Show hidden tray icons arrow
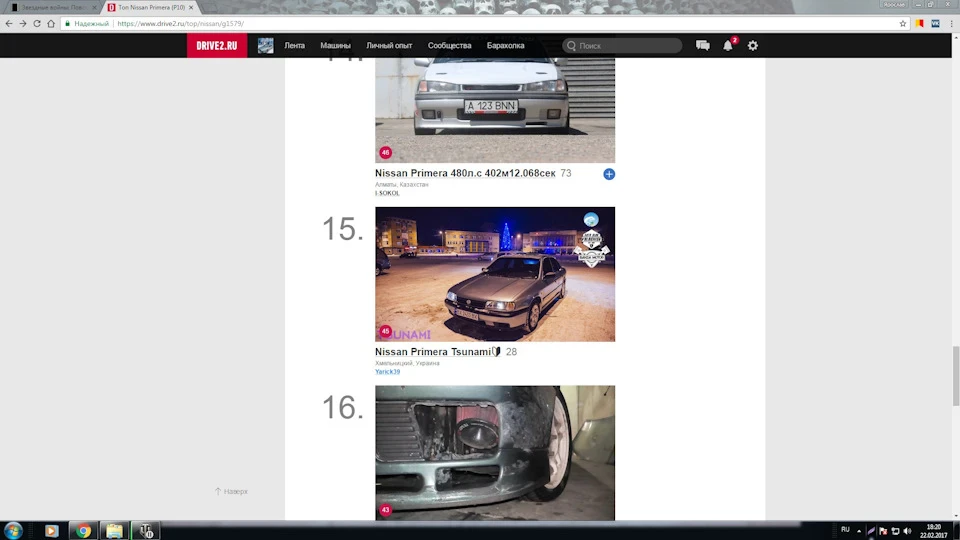This screenshot has height=540, width=960. coord(859,531)
